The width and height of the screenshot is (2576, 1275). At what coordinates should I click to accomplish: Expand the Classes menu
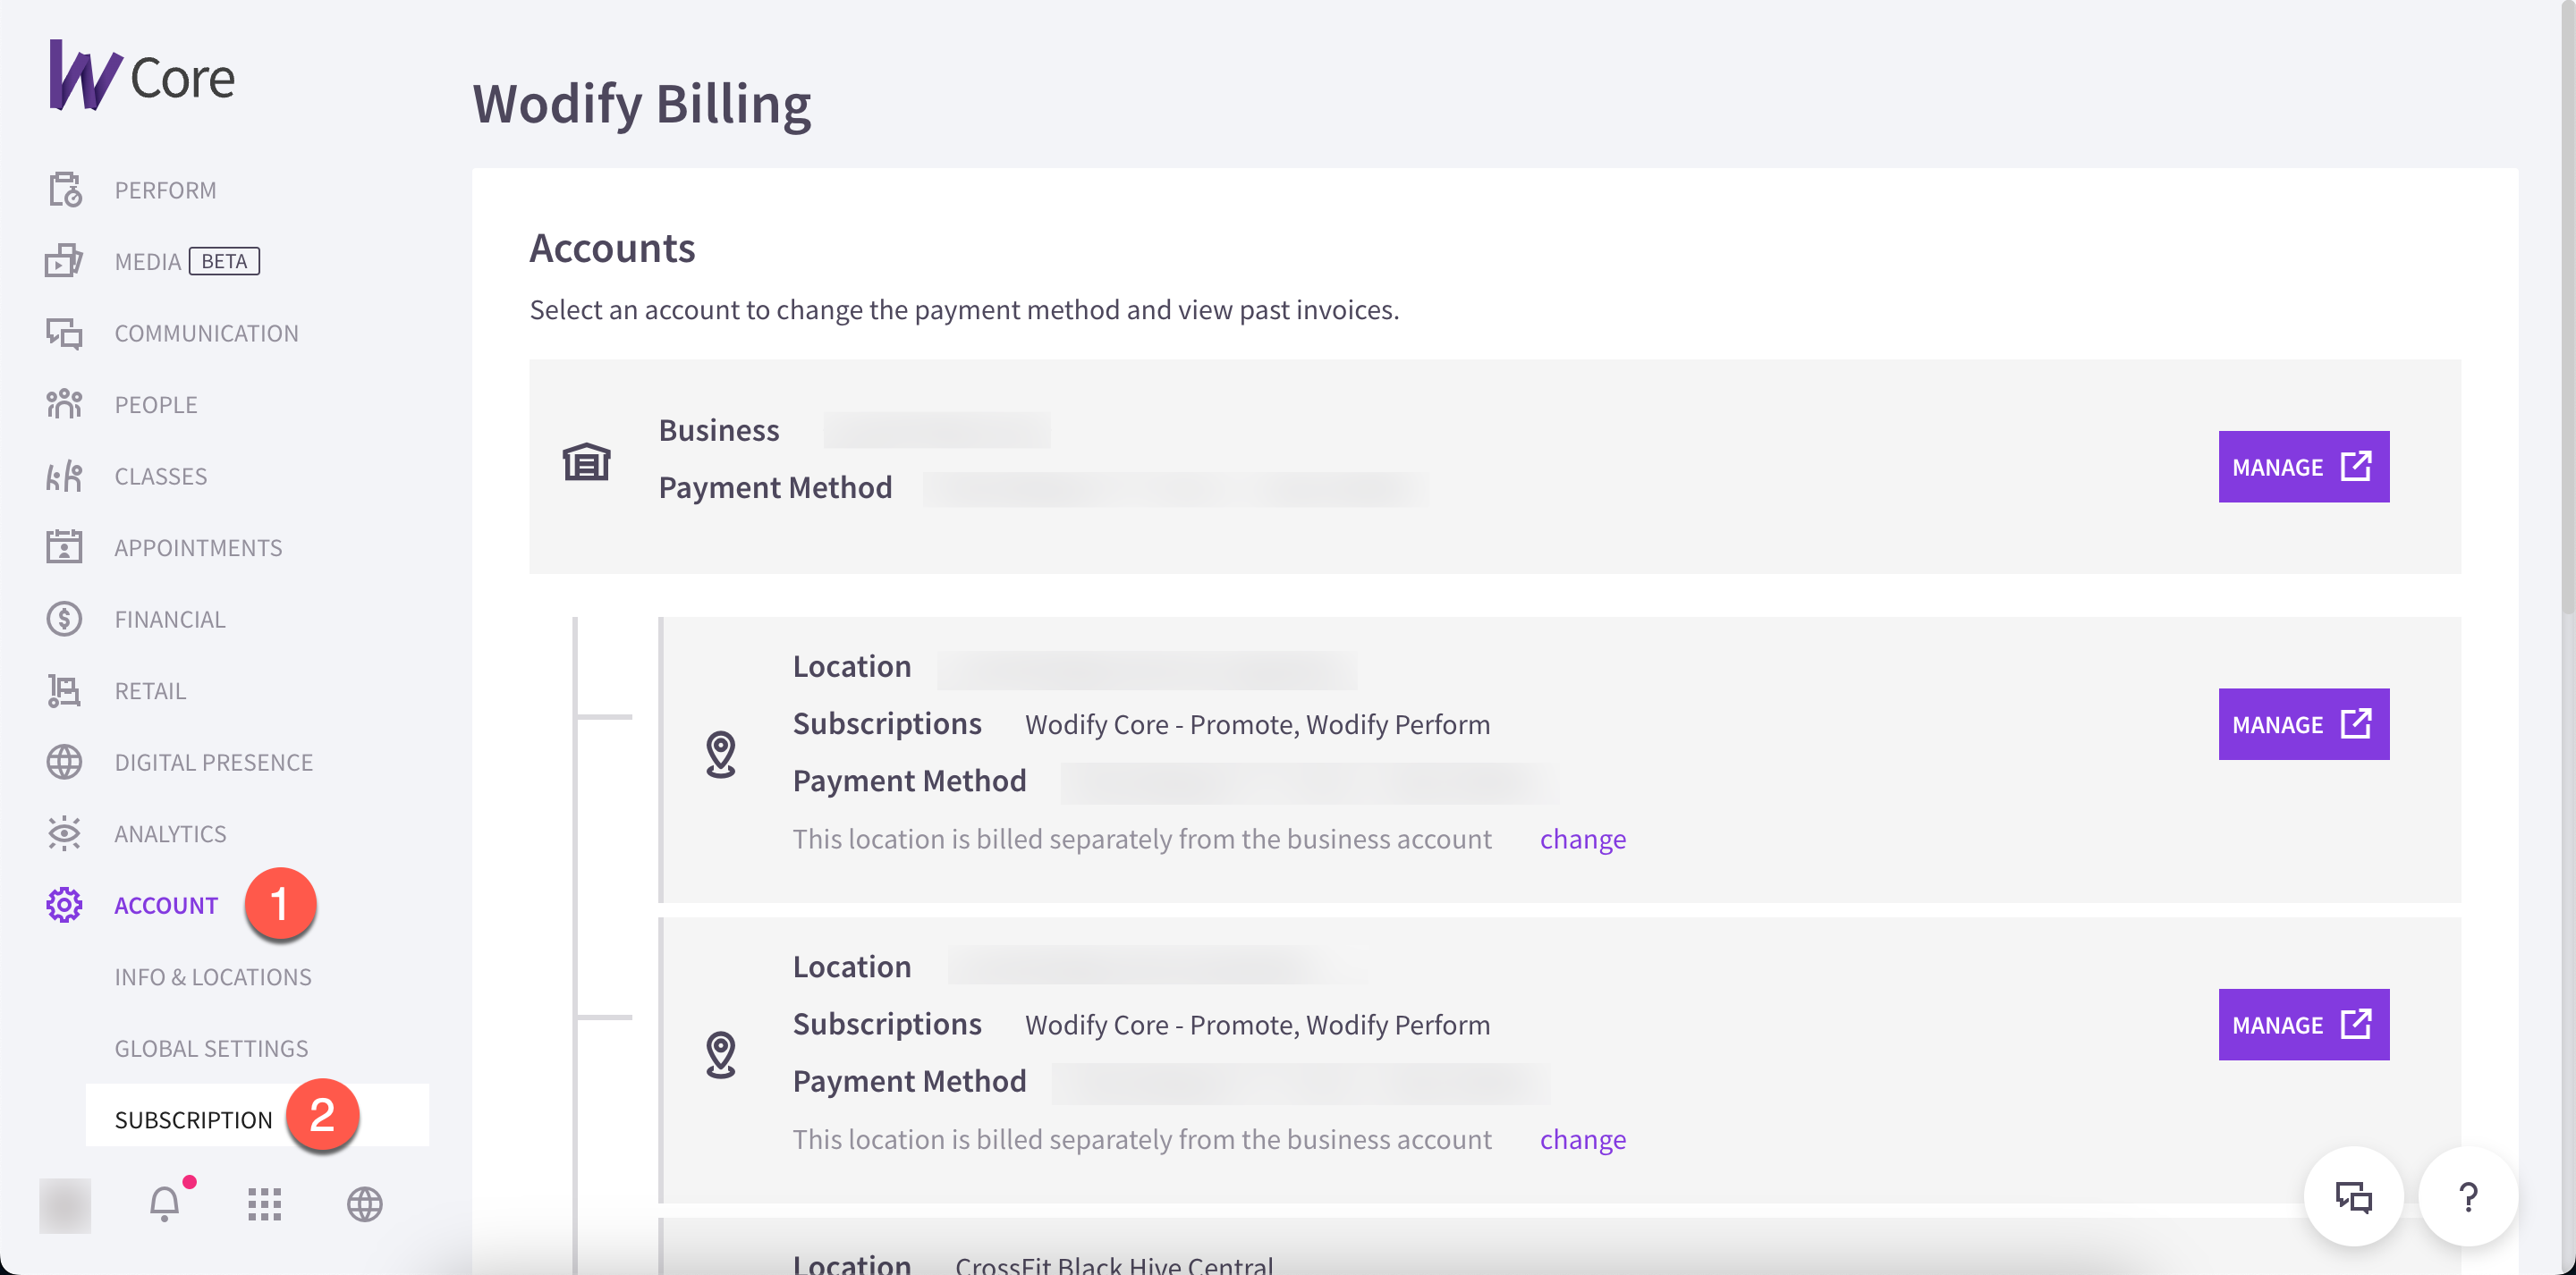[x=161, y=476]
